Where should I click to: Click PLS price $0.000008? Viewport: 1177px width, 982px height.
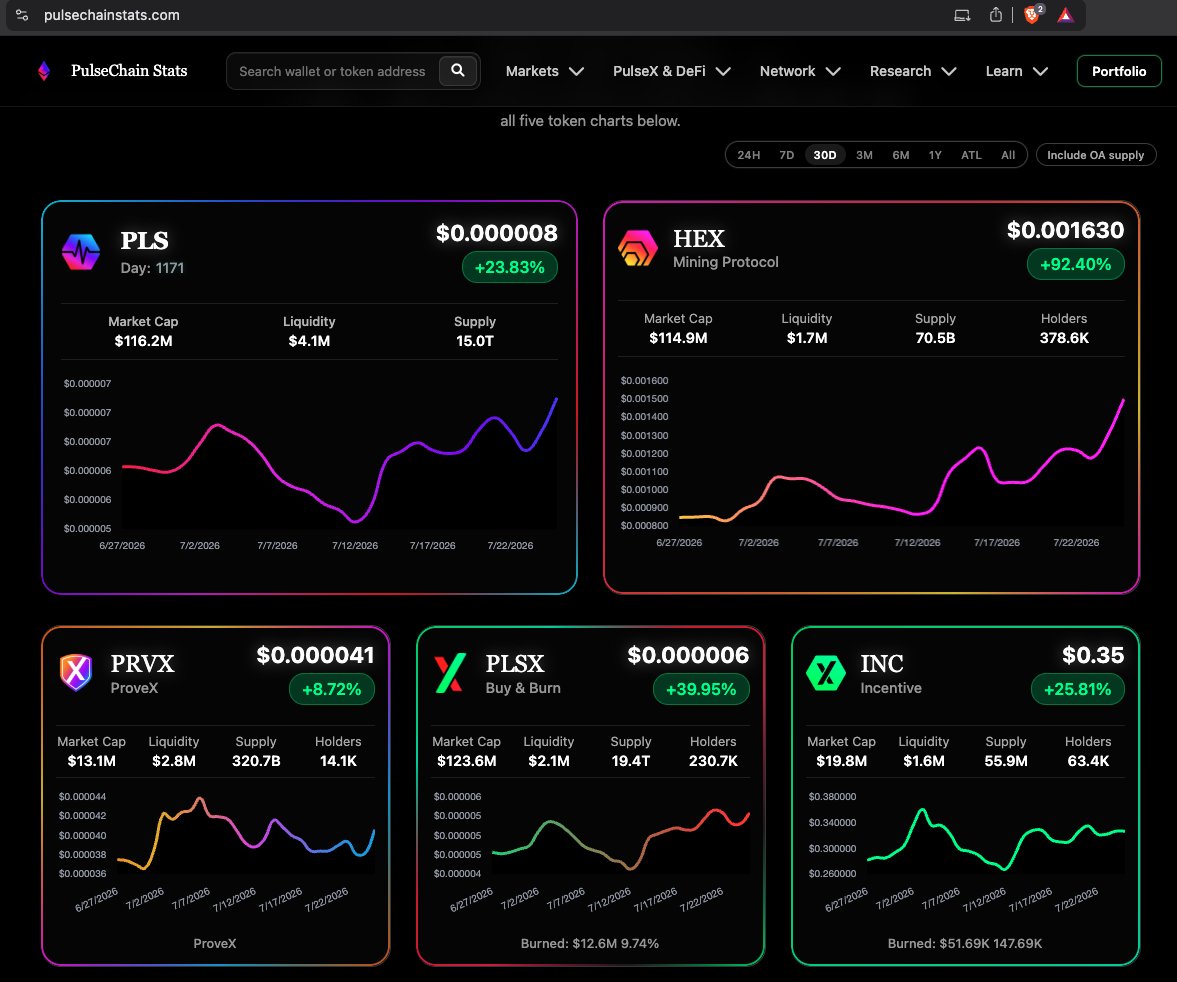click(497, 233)
